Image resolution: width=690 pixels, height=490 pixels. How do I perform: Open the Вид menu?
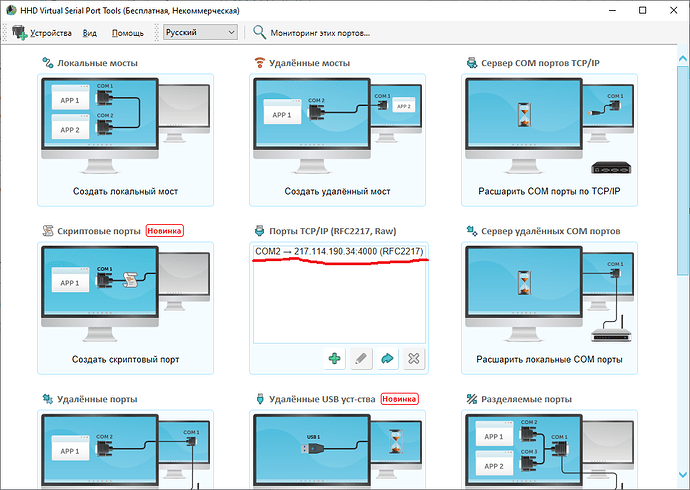[89, 33]
